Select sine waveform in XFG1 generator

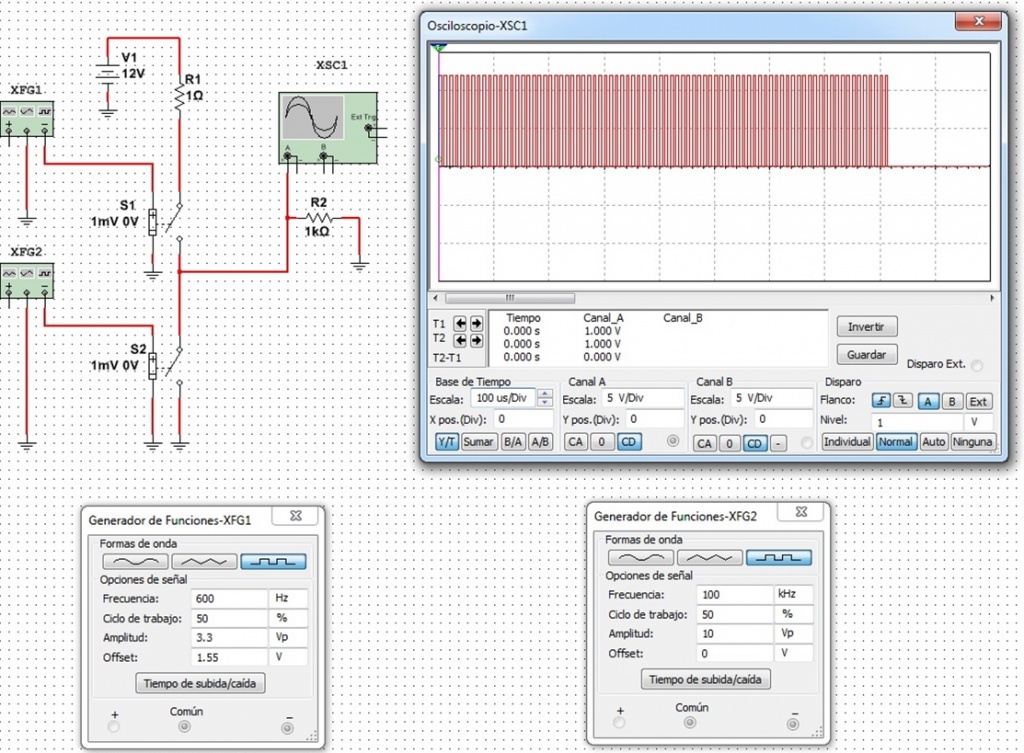coord(134,562)
